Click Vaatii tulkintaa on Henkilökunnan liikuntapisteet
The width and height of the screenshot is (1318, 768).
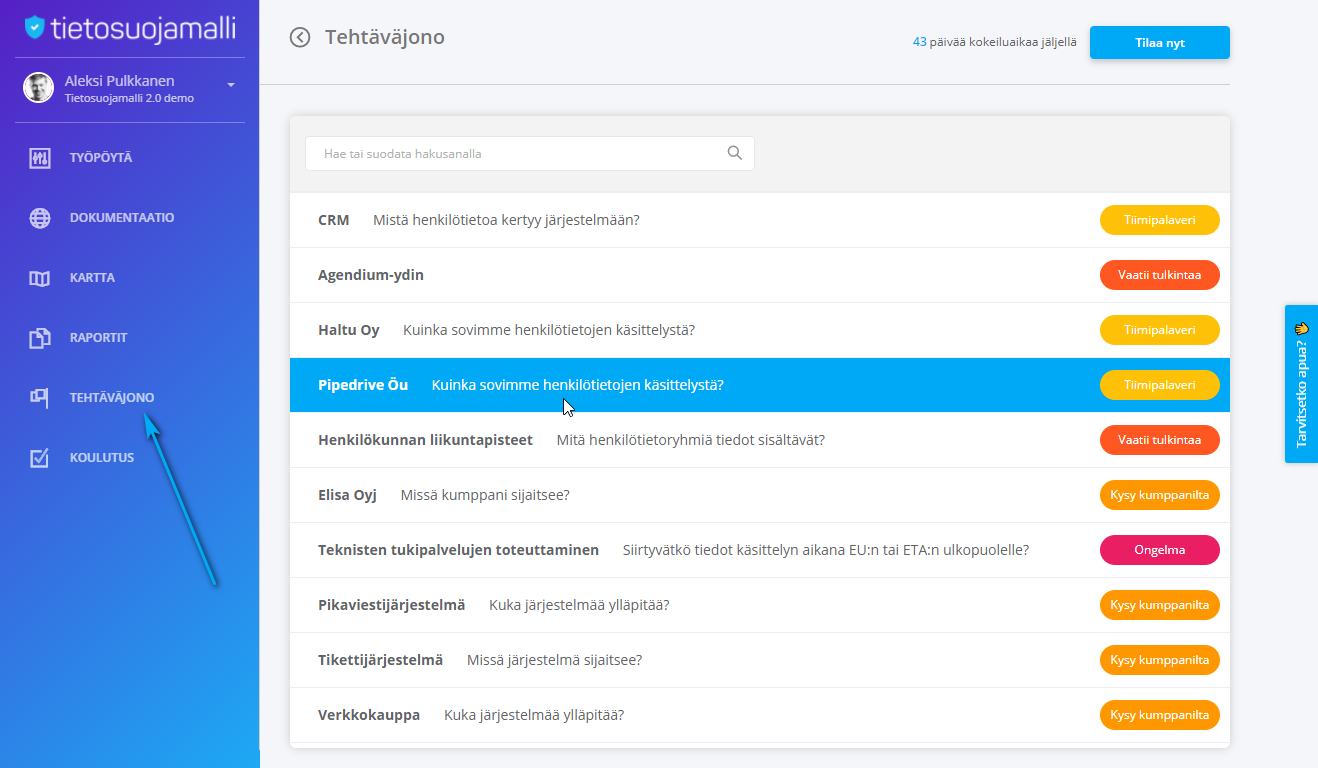pyautogui.click(x=1160, y=440)
